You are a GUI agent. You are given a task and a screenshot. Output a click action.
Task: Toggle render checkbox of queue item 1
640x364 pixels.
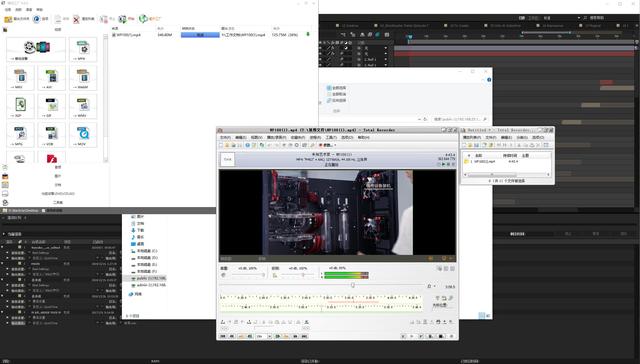pos(19,247)
